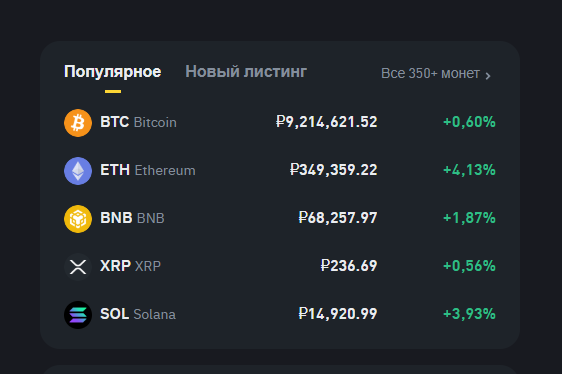Click the Solana logo icon
This screenshot has height=374, width=562.
[78, 315]
